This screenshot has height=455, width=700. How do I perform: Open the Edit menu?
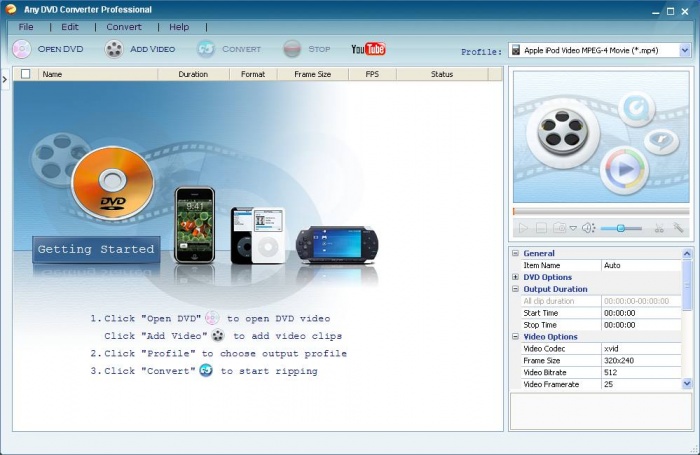click(70, 27)
